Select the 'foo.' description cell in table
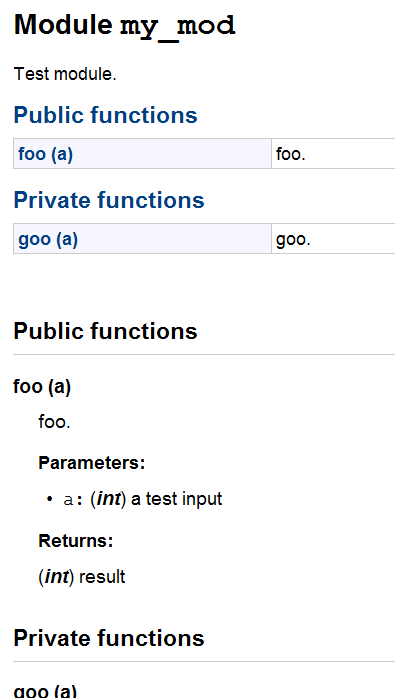Screen dimensions: 395x698 coord(333,154)
